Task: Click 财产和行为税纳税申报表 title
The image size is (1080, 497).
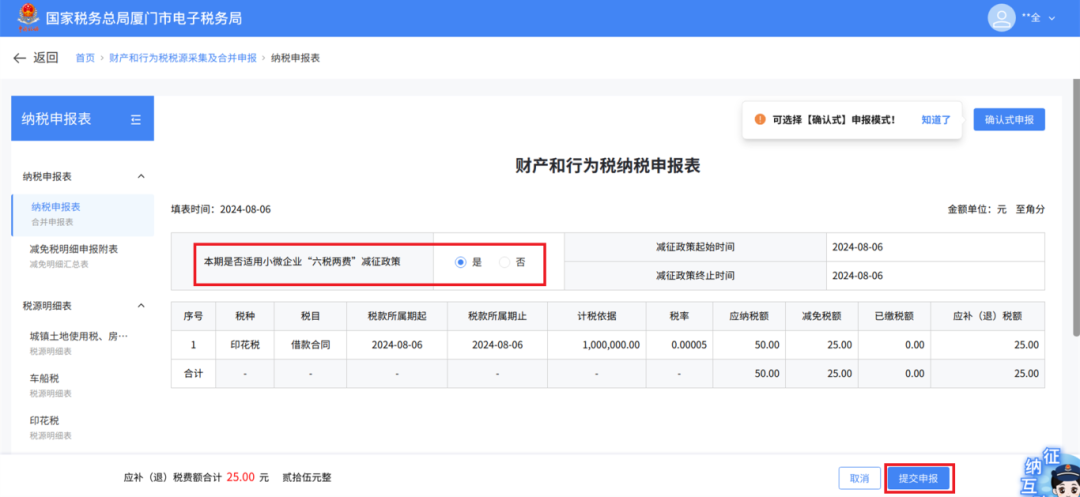Action: (x=608, y=166)
